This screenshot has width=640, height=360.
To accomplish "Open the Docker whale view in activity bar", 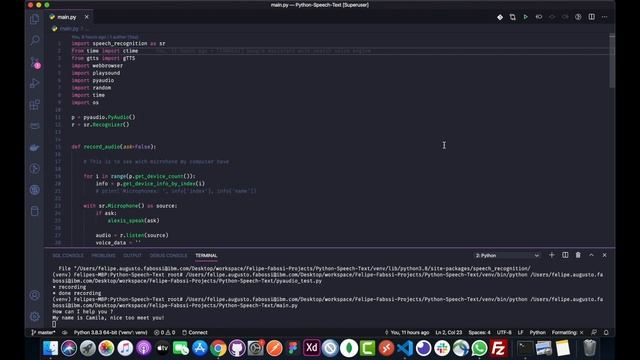I will coord(35,147).
